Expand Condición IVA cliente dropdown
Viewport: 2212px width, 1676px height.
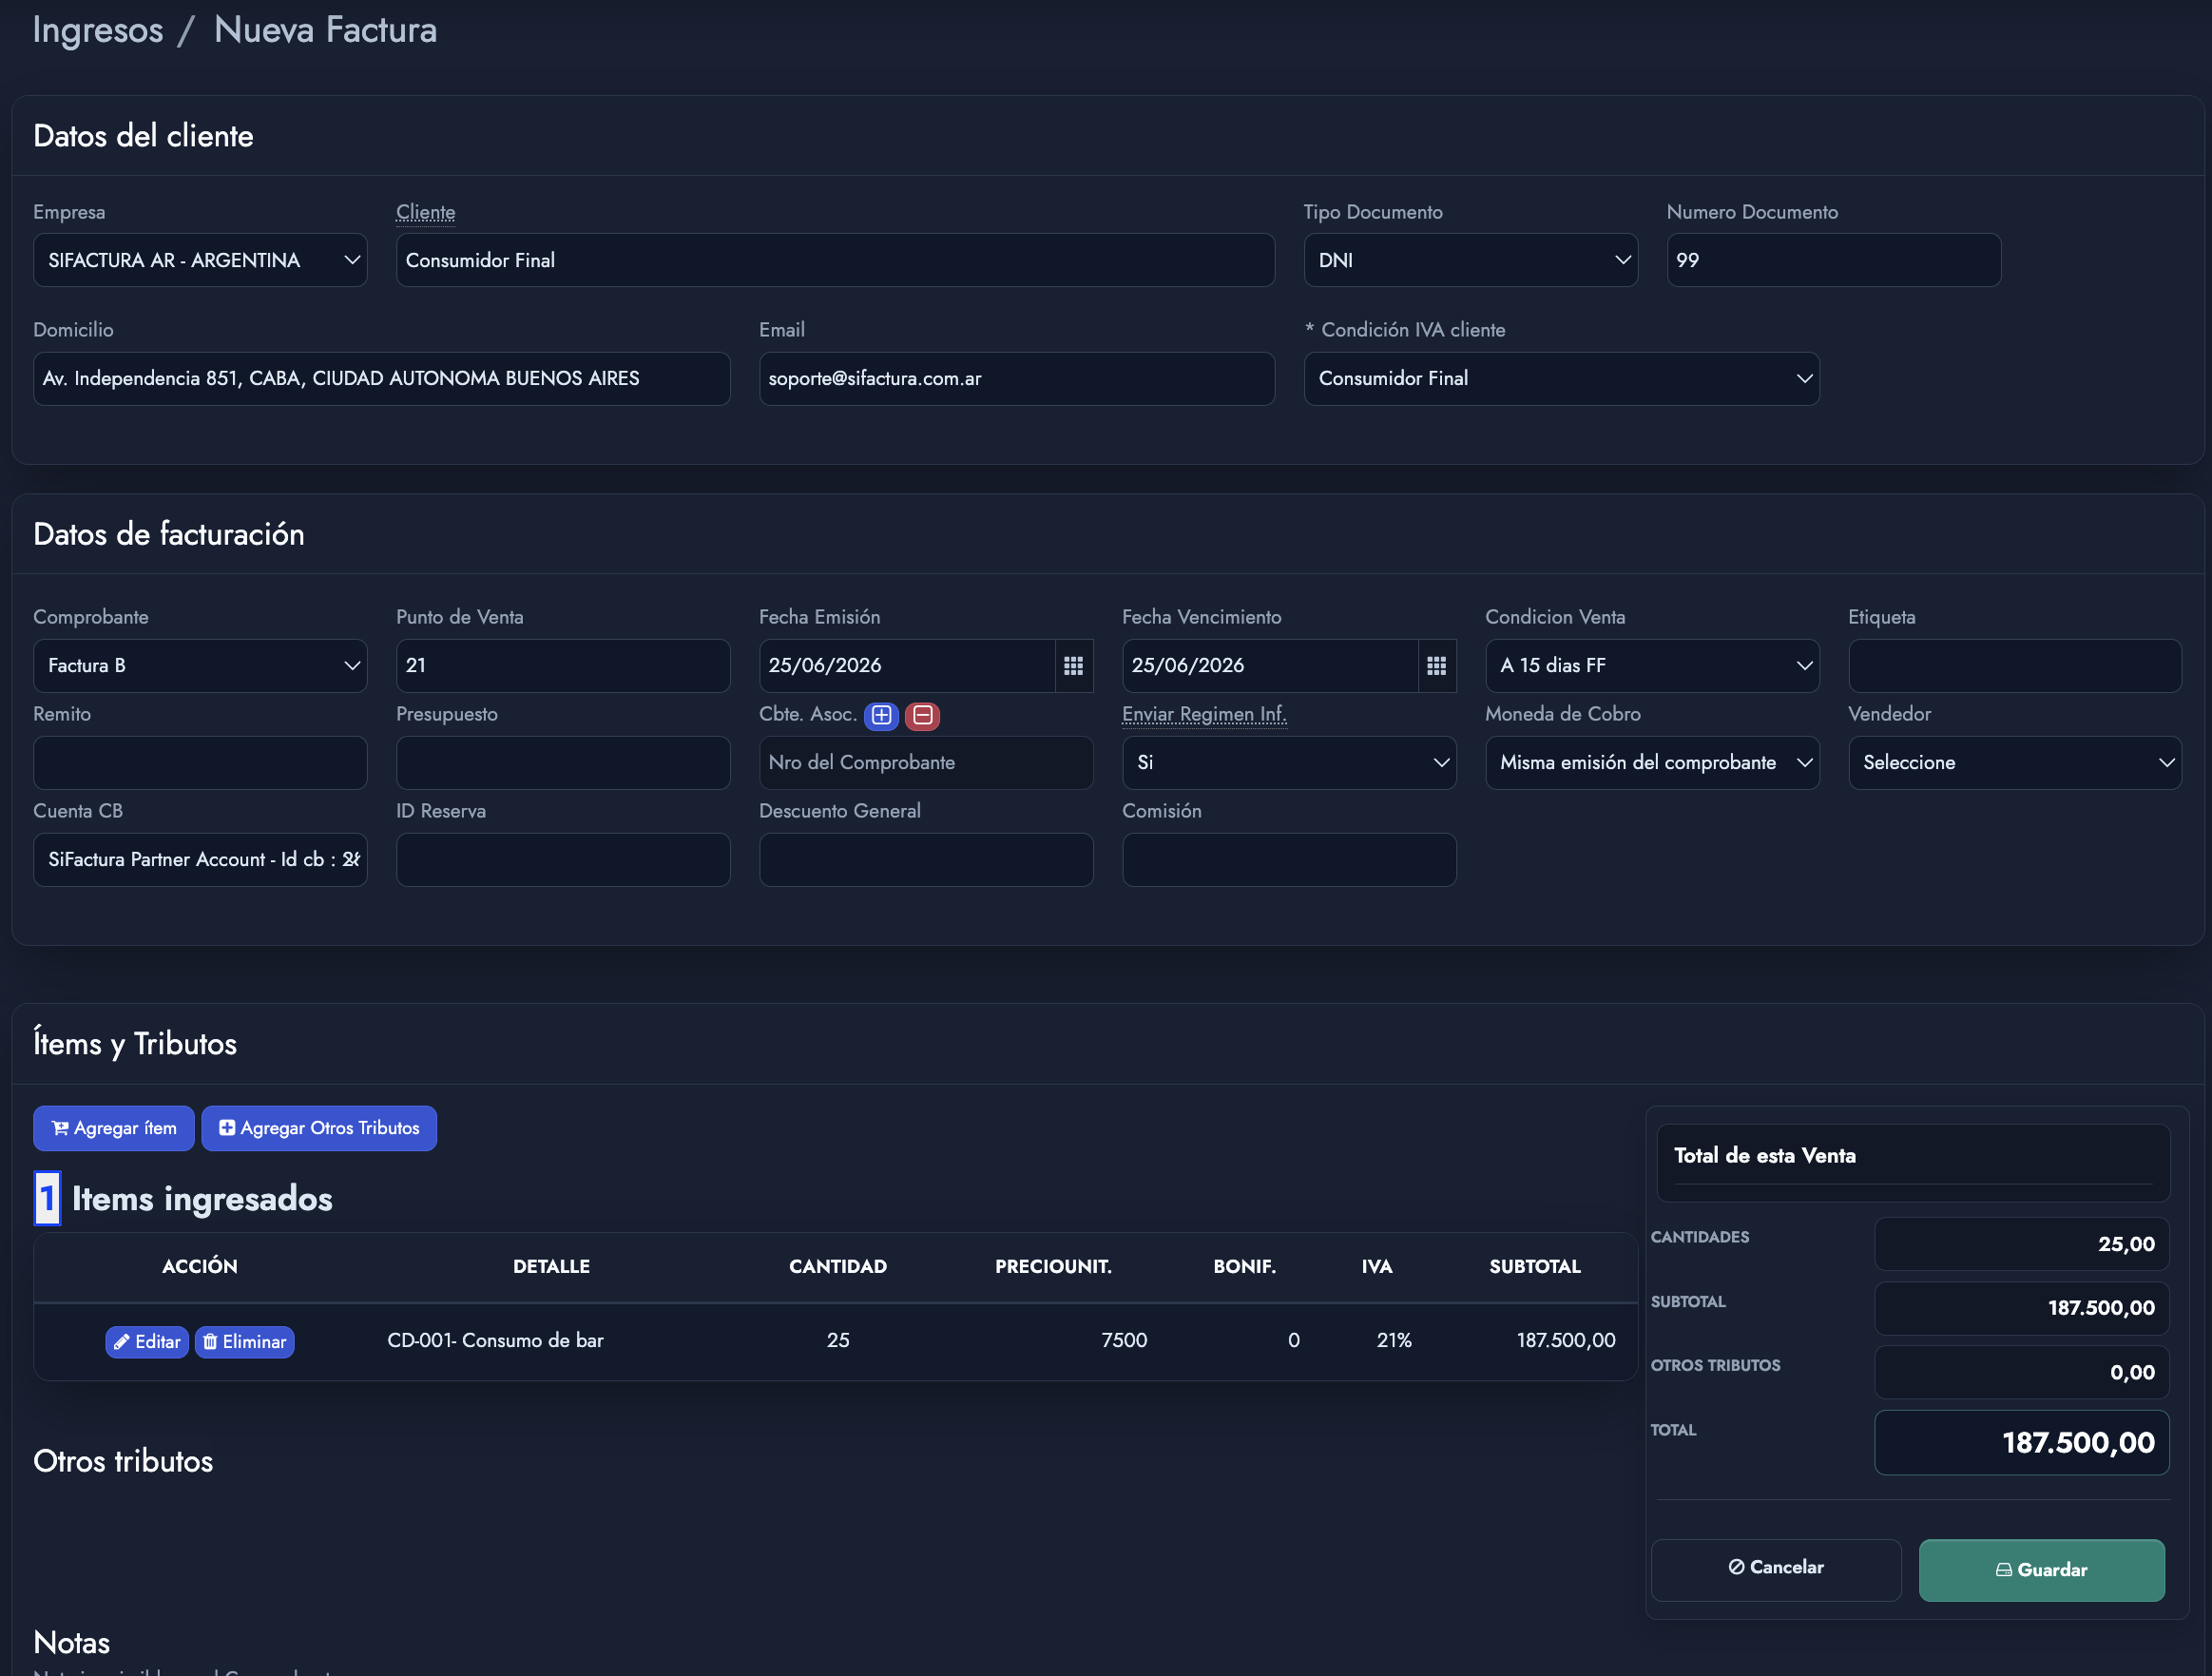click(1561, 378)
